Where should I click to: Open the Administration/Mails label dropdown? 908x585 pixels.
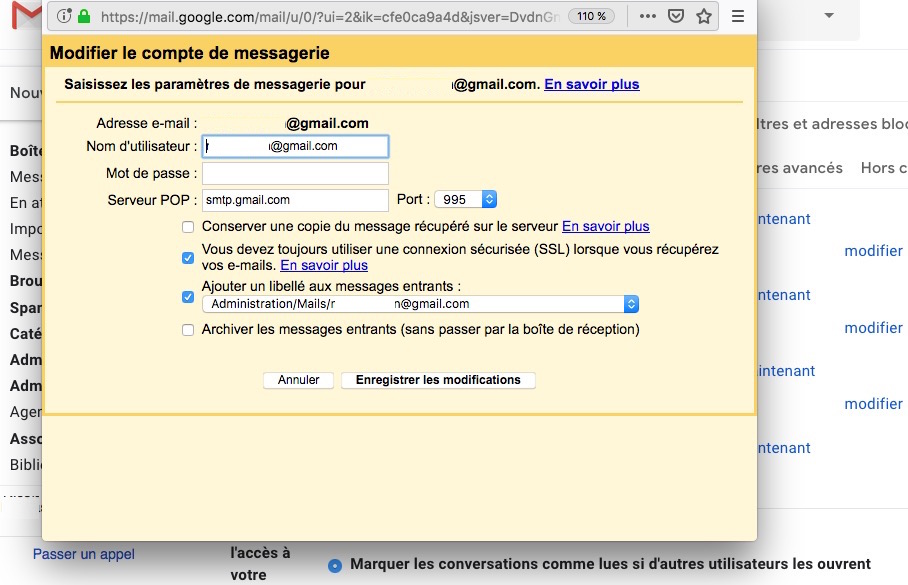[x=420, y=304]
